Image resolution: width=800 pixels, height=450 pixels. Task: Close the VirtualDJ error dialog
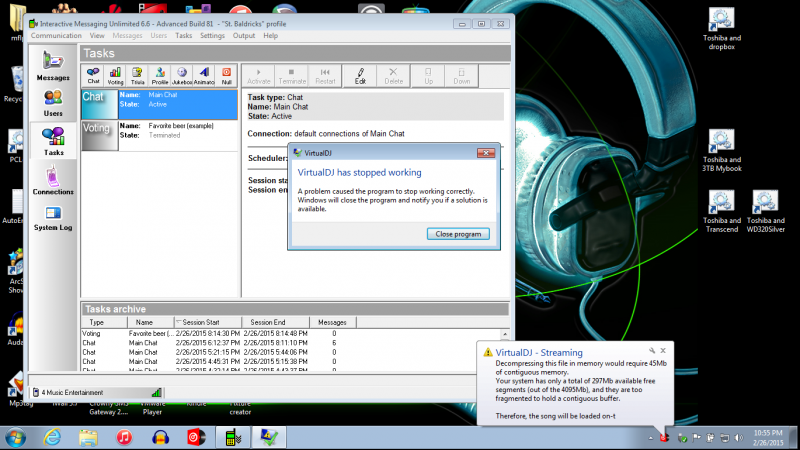coord(486,153)
